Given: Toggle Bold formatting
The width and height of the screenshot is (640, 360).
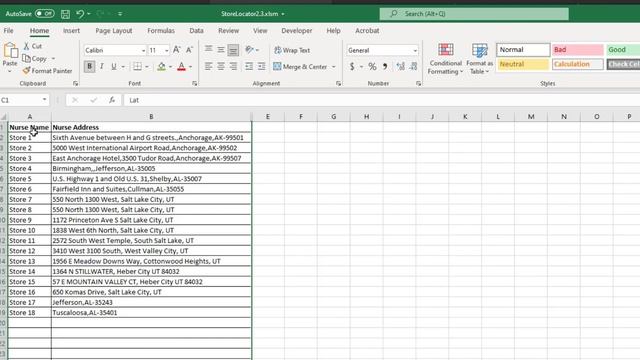Looking at the screenshot, I should point(89,66).
